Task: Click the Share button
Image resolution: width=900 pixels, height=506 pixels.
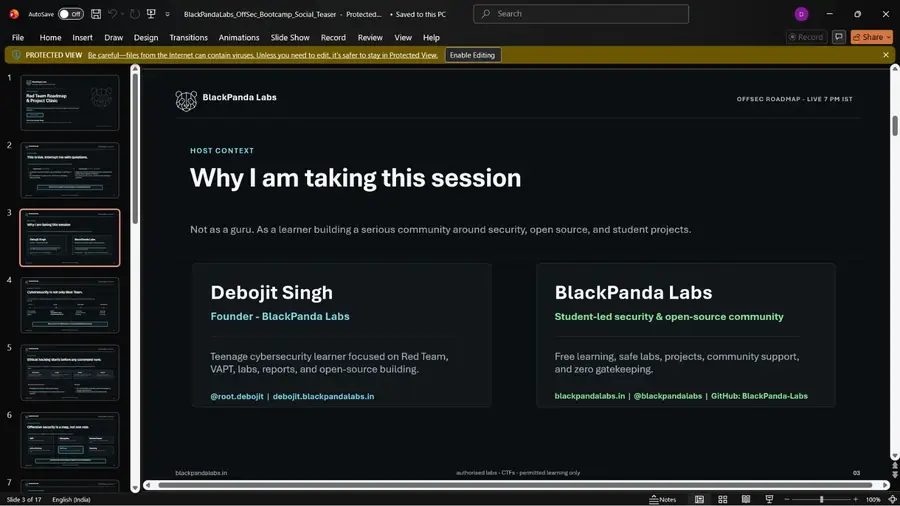Action: pyautogui.click(x=871, y=37)
